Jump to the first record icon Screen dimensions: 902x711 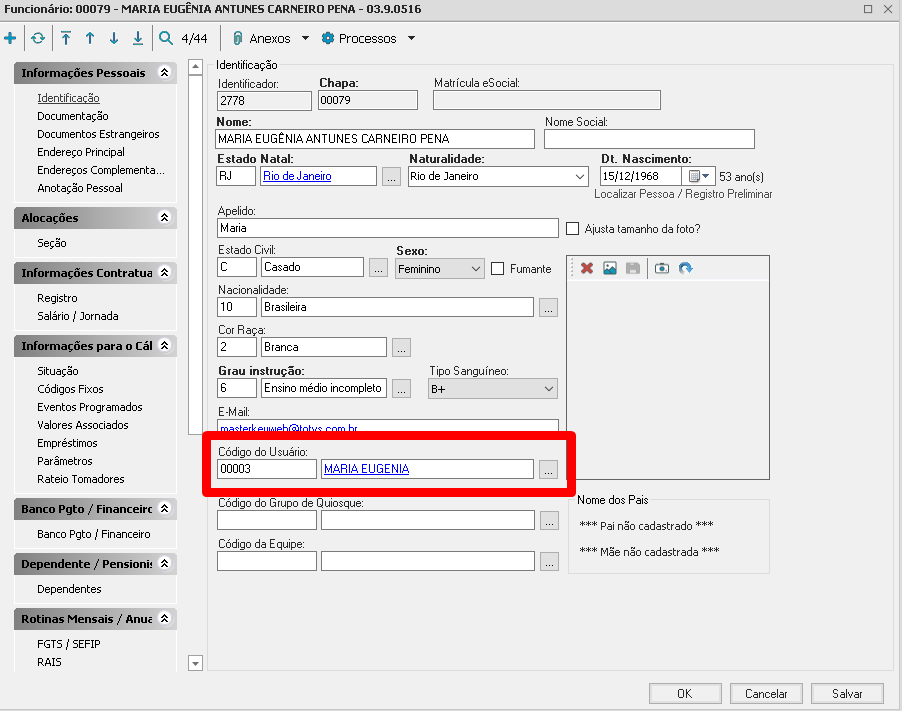point(65,38)
